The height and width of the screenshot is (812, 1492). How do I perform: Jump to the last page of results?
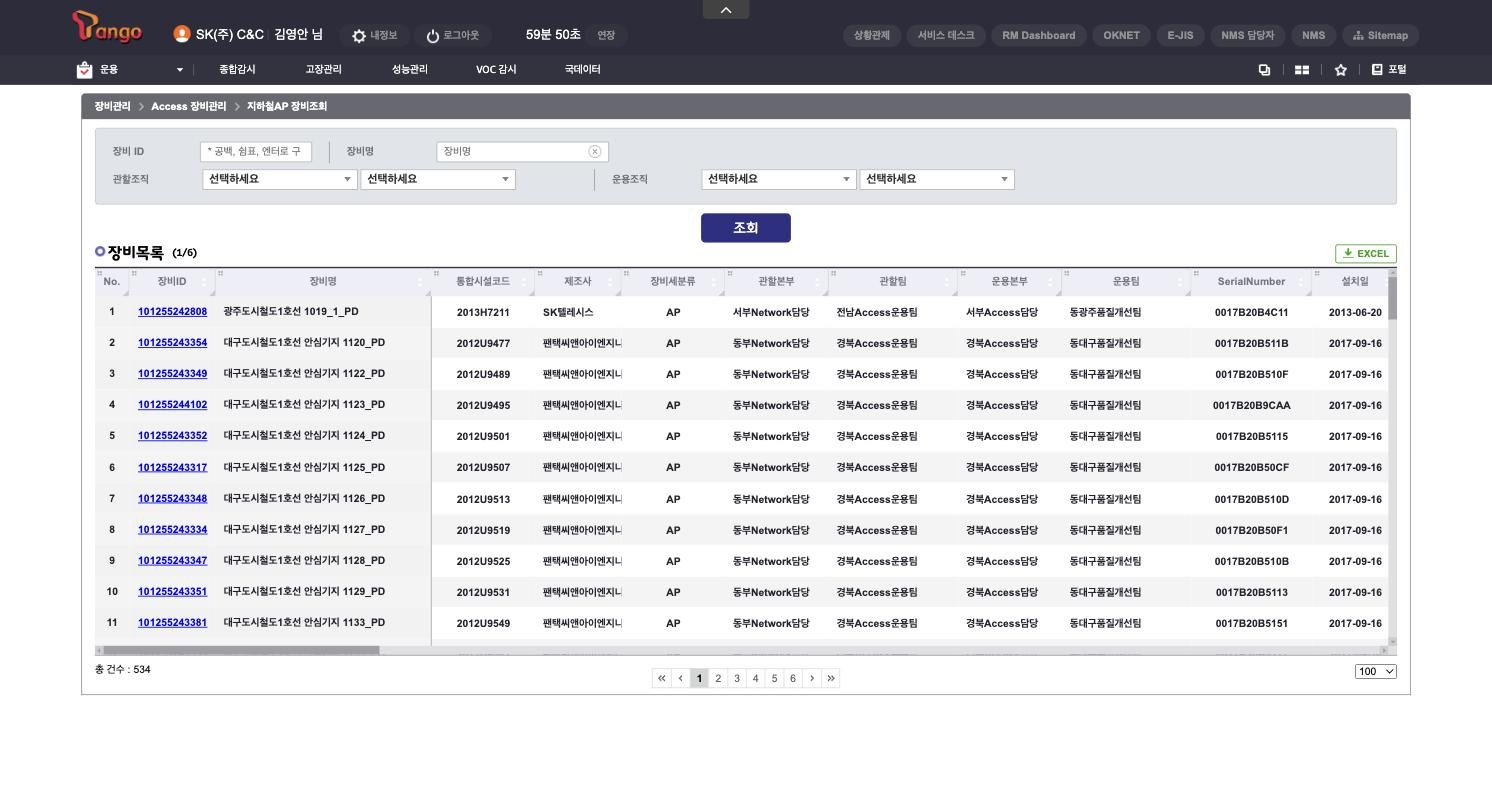(x=831, y=678)
